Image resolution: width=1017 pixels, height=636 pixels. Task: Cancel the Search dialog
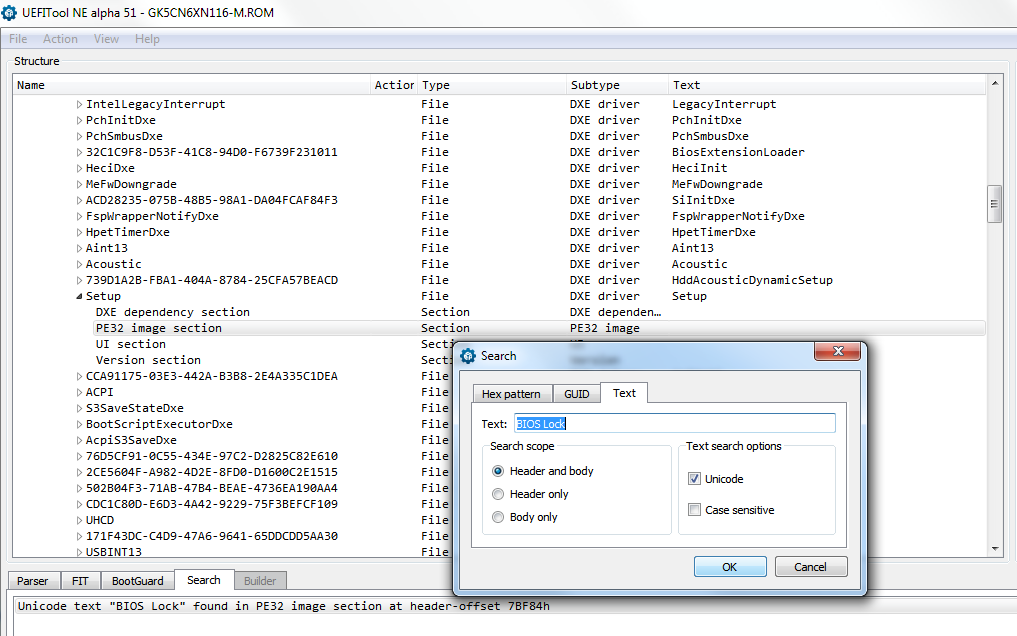tap(811, 567)
